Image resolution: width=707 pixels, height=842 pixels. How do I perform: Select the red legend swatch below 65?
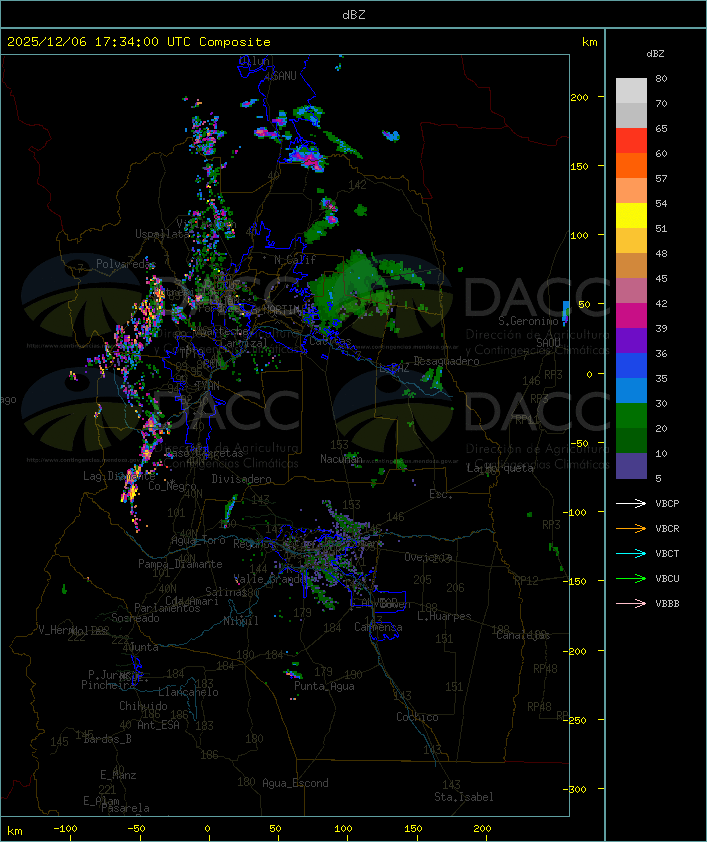pos(631,141)
